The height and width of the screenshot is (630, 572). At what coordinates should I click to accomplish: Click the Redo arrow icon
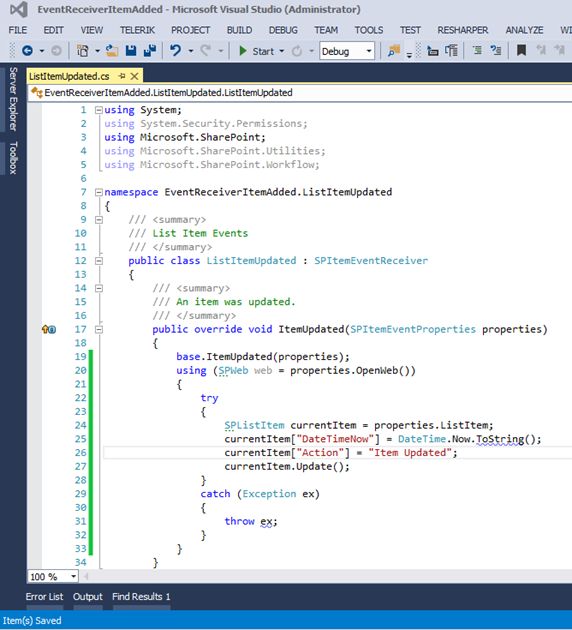[x=206, y=51]
